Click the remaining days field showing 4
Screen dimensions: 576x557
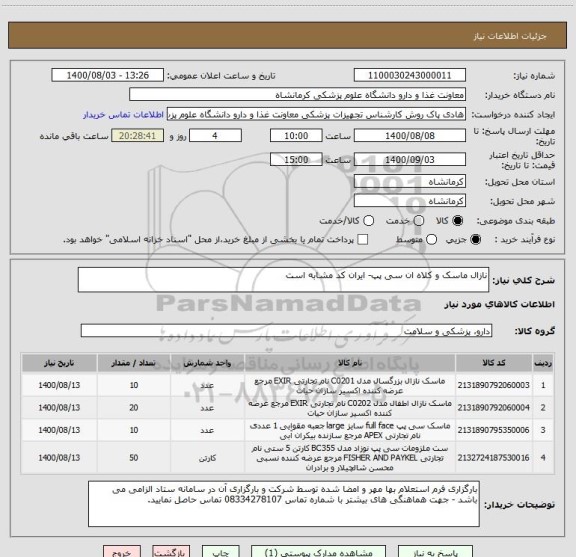[215, 136]
